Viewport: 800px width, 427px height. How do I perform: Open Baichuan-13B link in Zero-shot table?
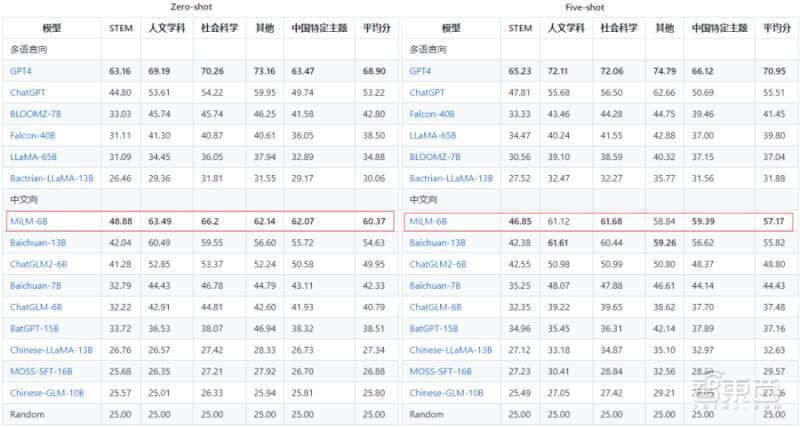(x=38, y=243)
